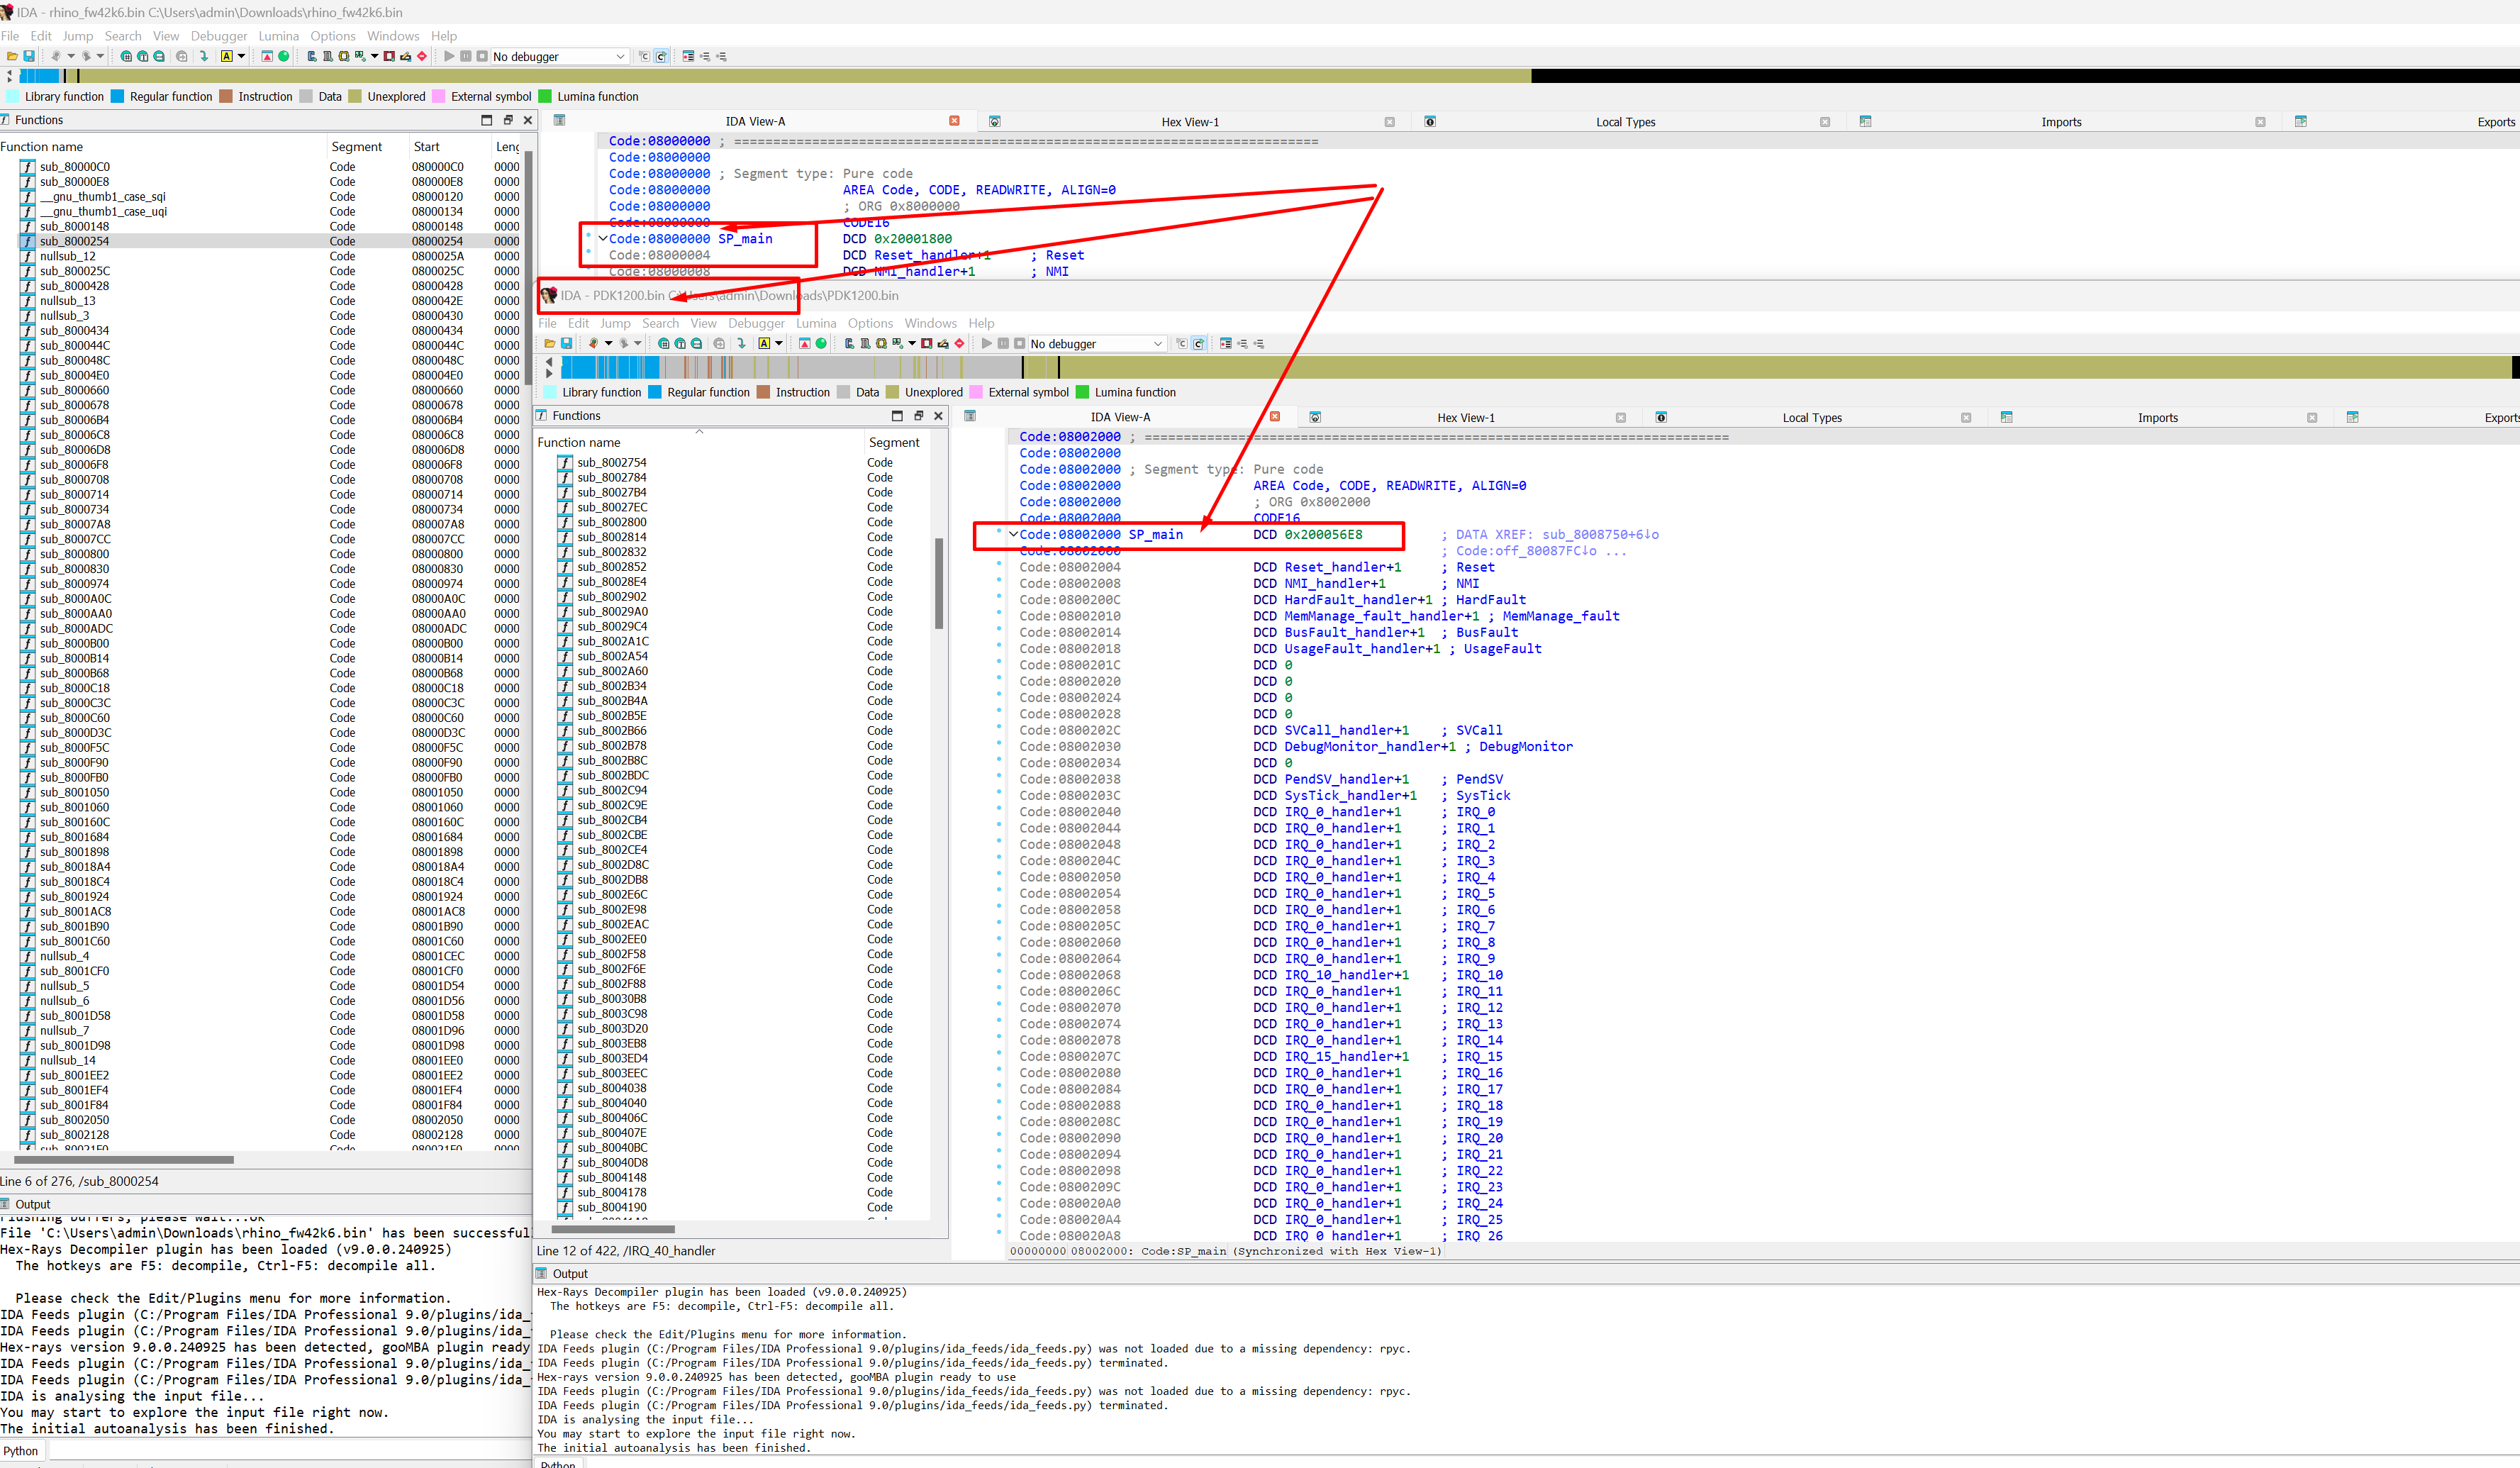Click PDK1200 Functions vertical scrollbar thumb
Viewport: 2520px width, 1468px height.
tap(939, 583)
